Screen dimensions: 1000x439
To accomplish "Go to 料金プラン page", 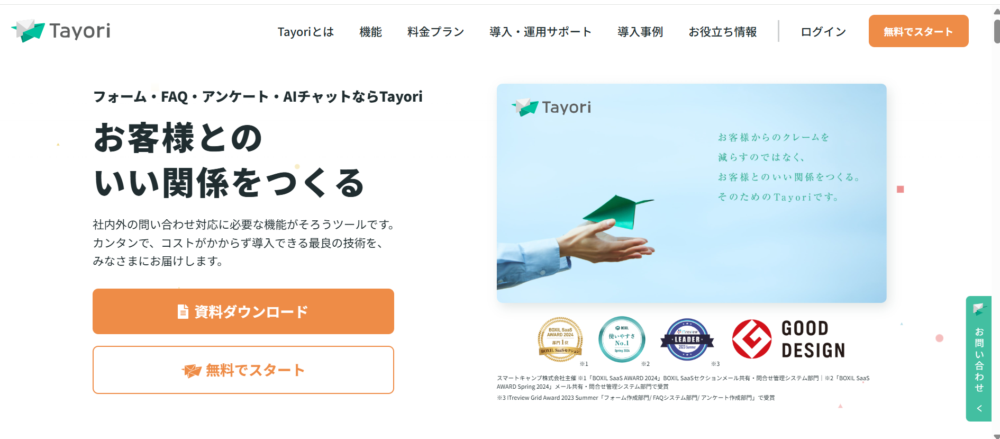I will click(x=436, y=32).
